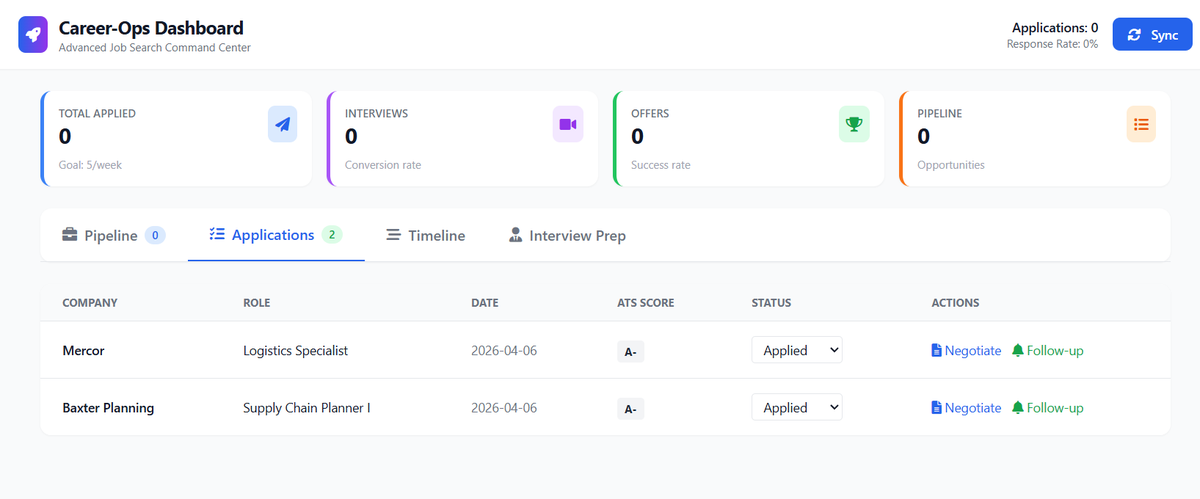Click the document icon beside Mercor's Negotiate
Screen dimensions: 1200x499
[x=936, y=351]
